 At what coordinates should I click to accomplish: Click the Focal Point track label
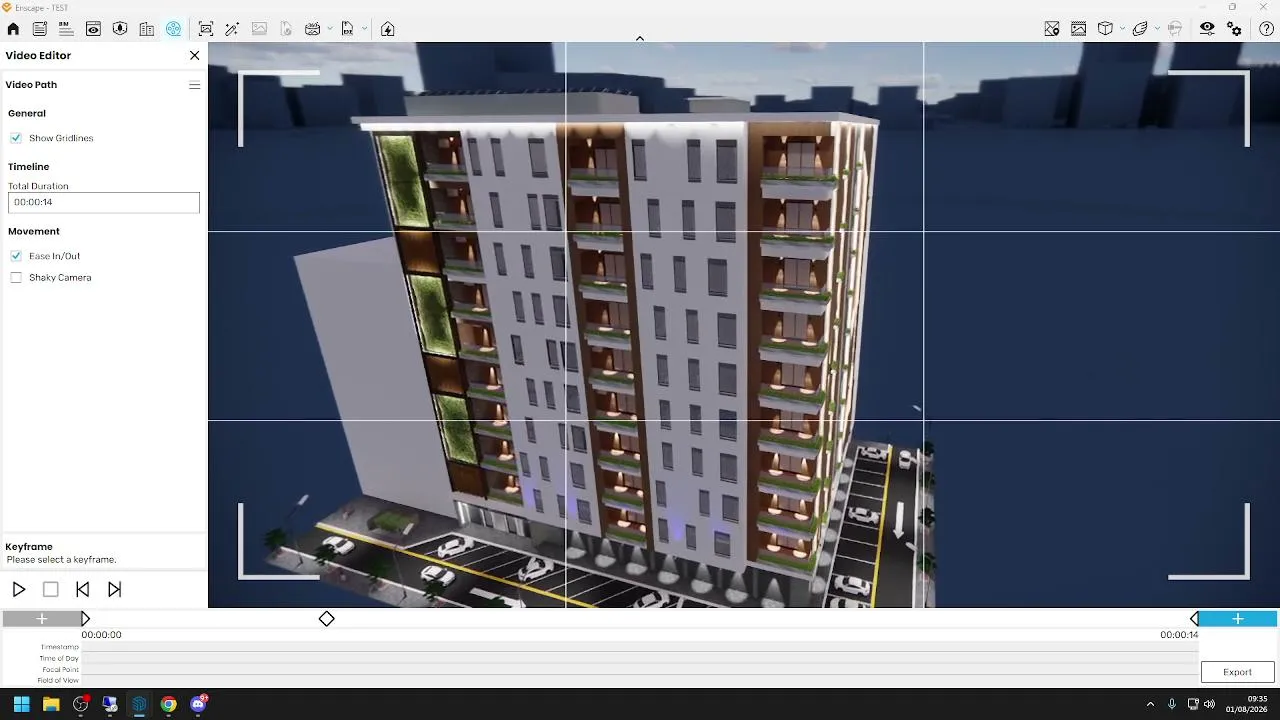pos(61,670)
